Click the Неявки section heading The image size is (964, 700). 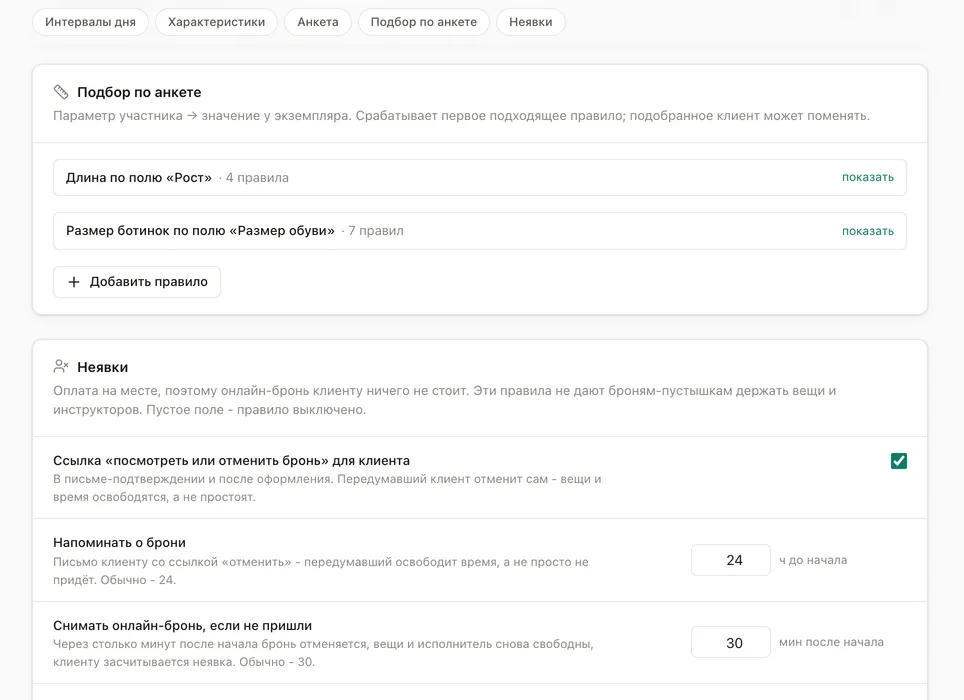(103, 368)
